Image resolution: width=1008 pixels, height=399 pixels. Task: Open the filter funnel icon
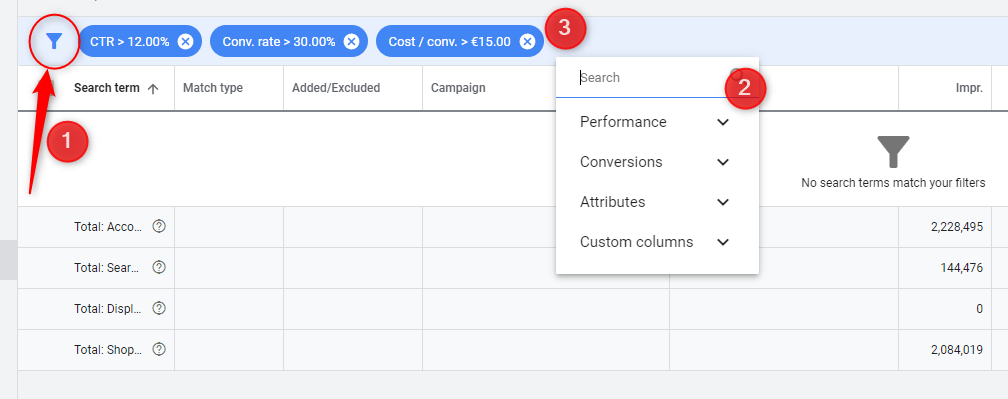point(55,42)
